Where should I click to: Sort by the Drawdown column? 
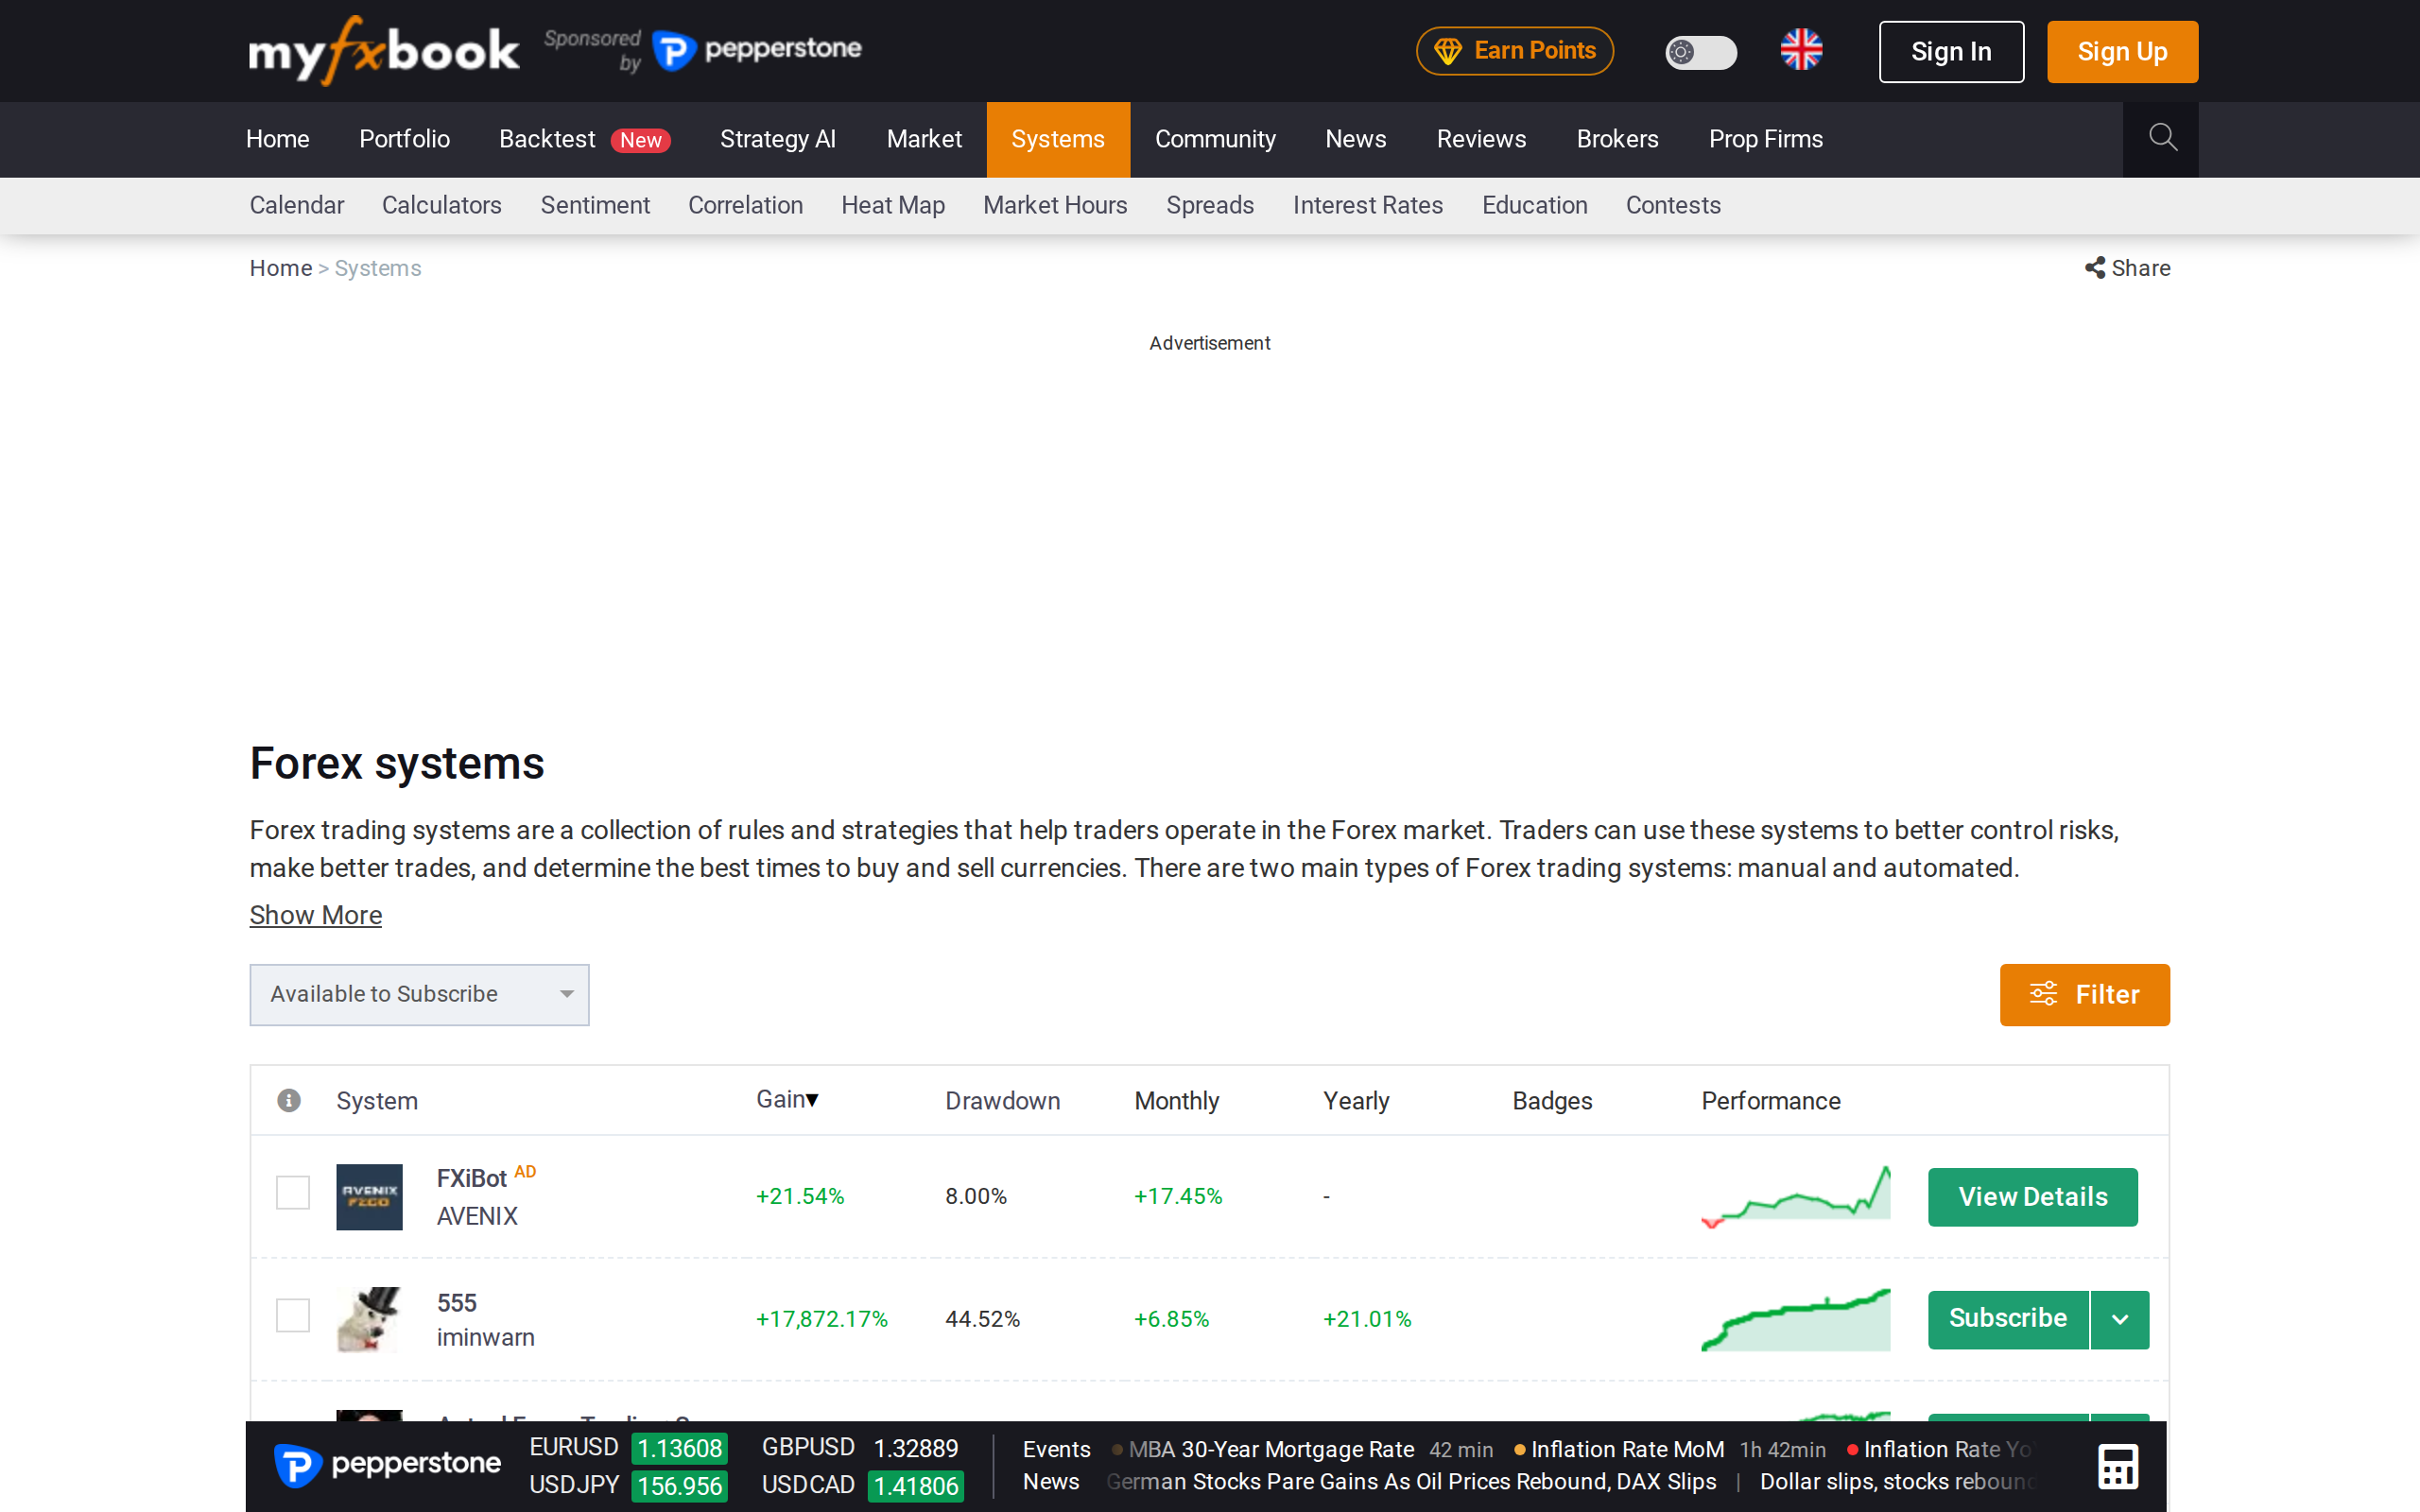1002,1100
